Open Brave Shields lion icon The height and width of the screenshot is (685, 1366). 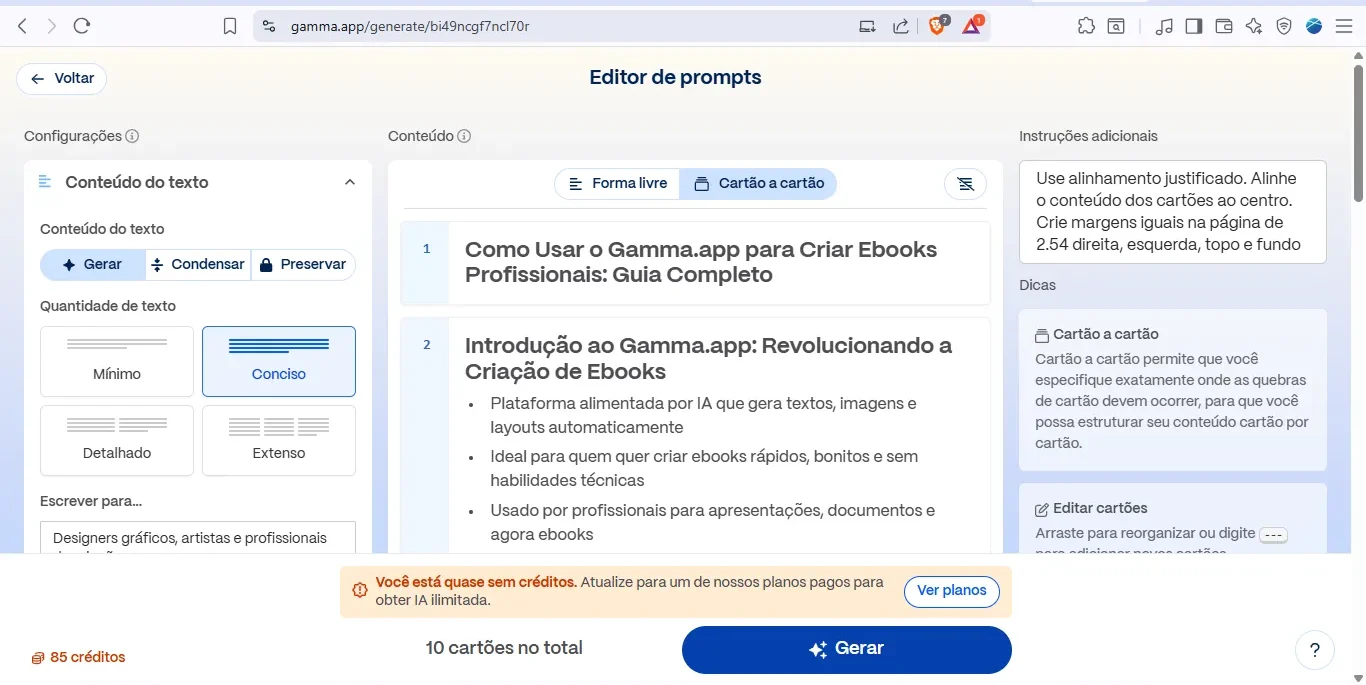click(x=938, y=26)
